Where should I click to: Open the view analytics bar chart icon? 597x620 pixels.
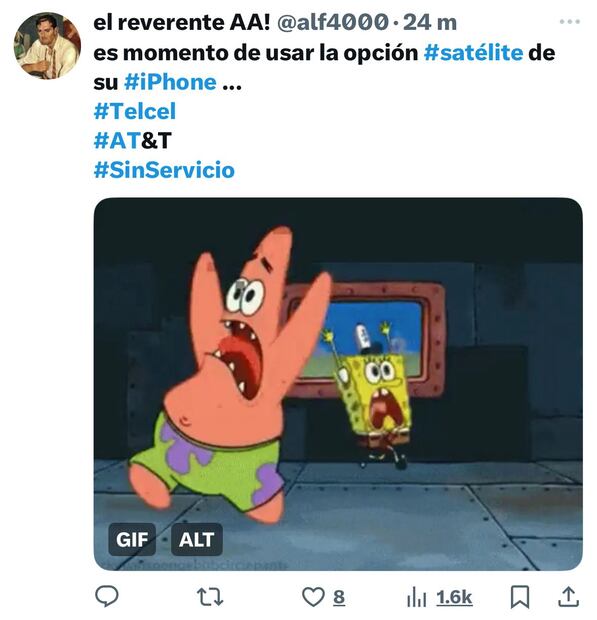tap(416, 597)
